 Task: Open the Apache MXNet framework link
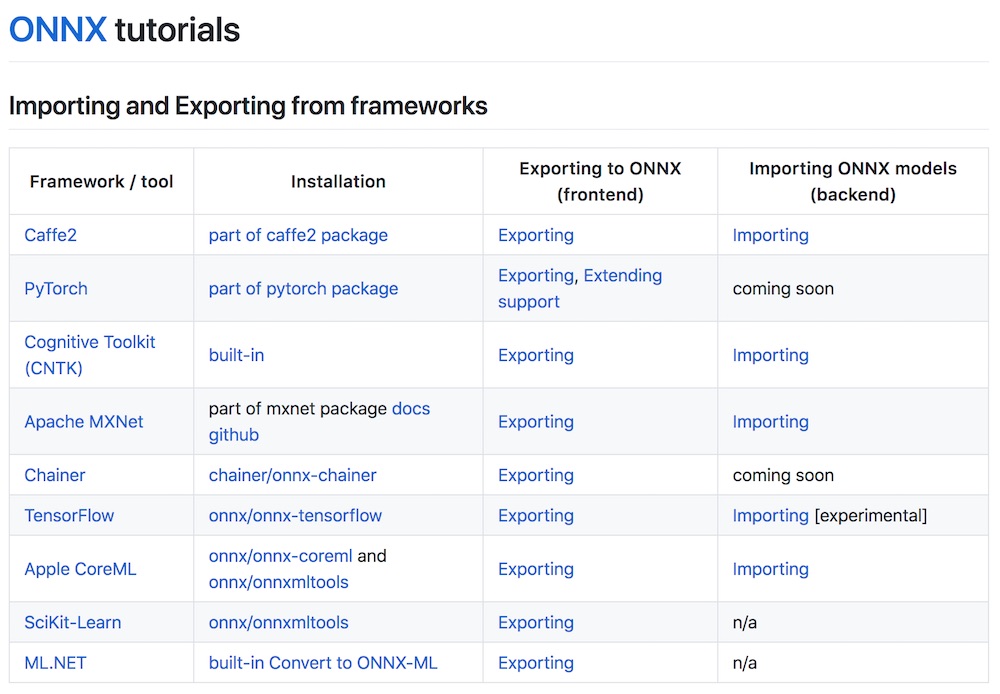coord(84,422)
